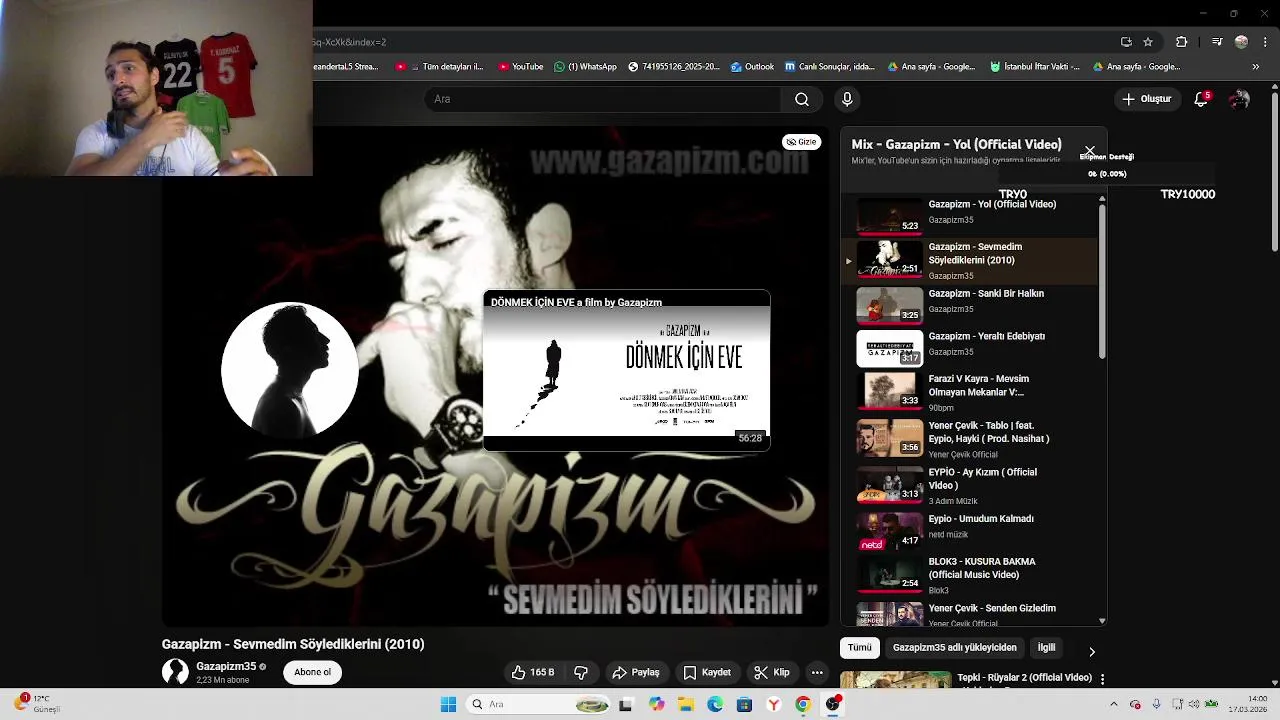Screen dimensions: 1280x720
Task: Share the video using Paylaş
Action: [636, 673]
